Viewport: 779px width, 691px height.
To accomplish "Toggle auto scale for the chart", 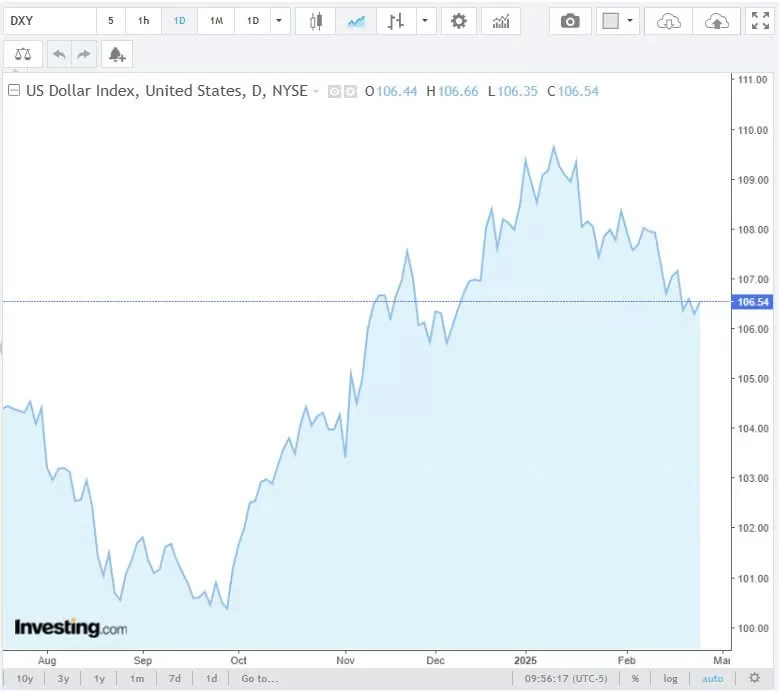I will (x=712, y=679).
